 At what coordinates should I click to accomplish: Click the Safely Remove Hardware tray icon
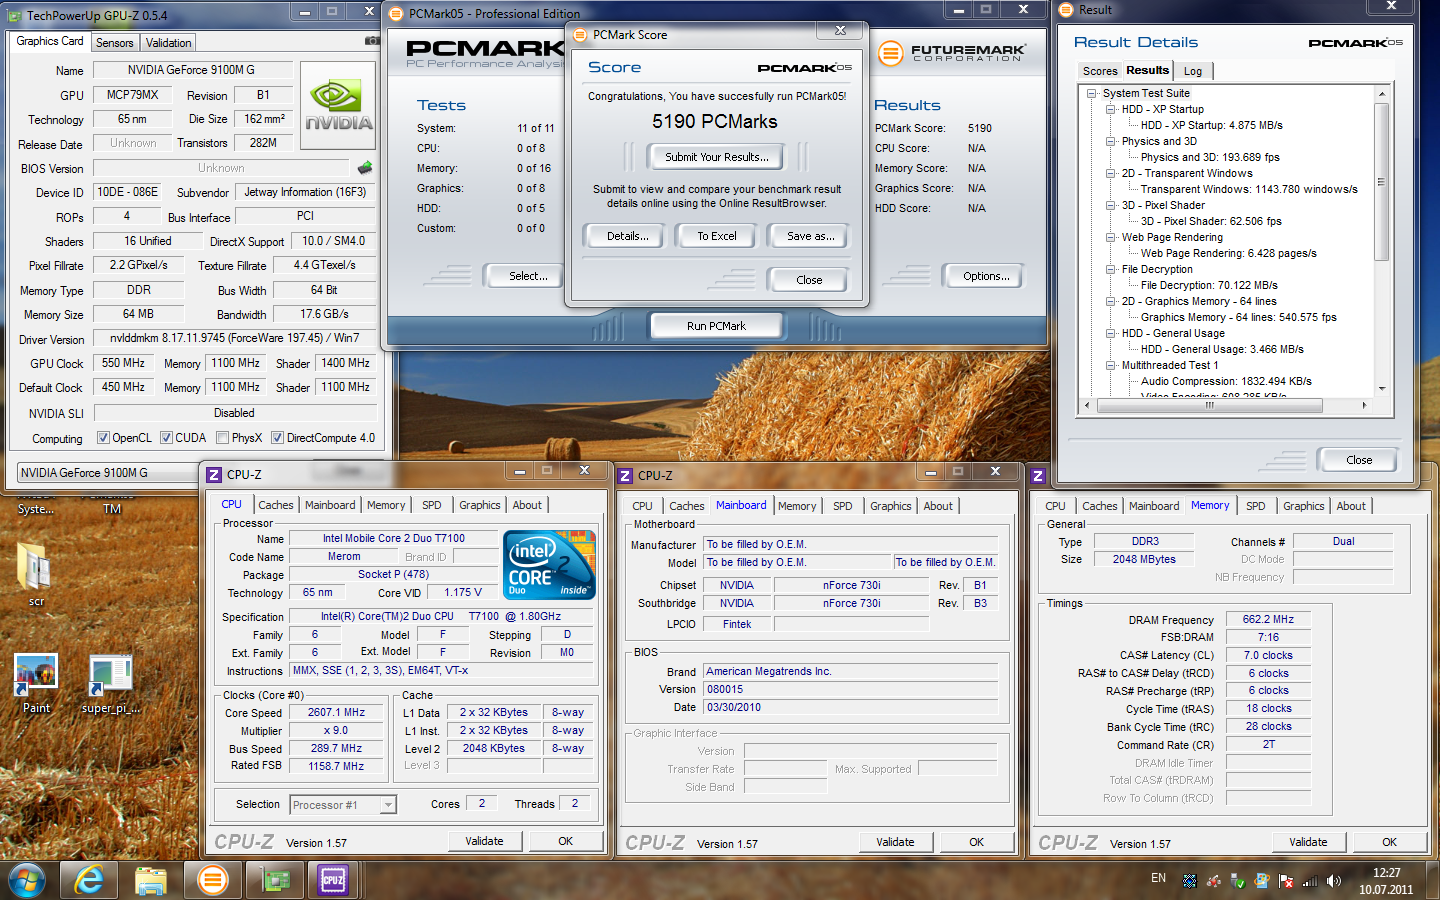[1238, 881]
